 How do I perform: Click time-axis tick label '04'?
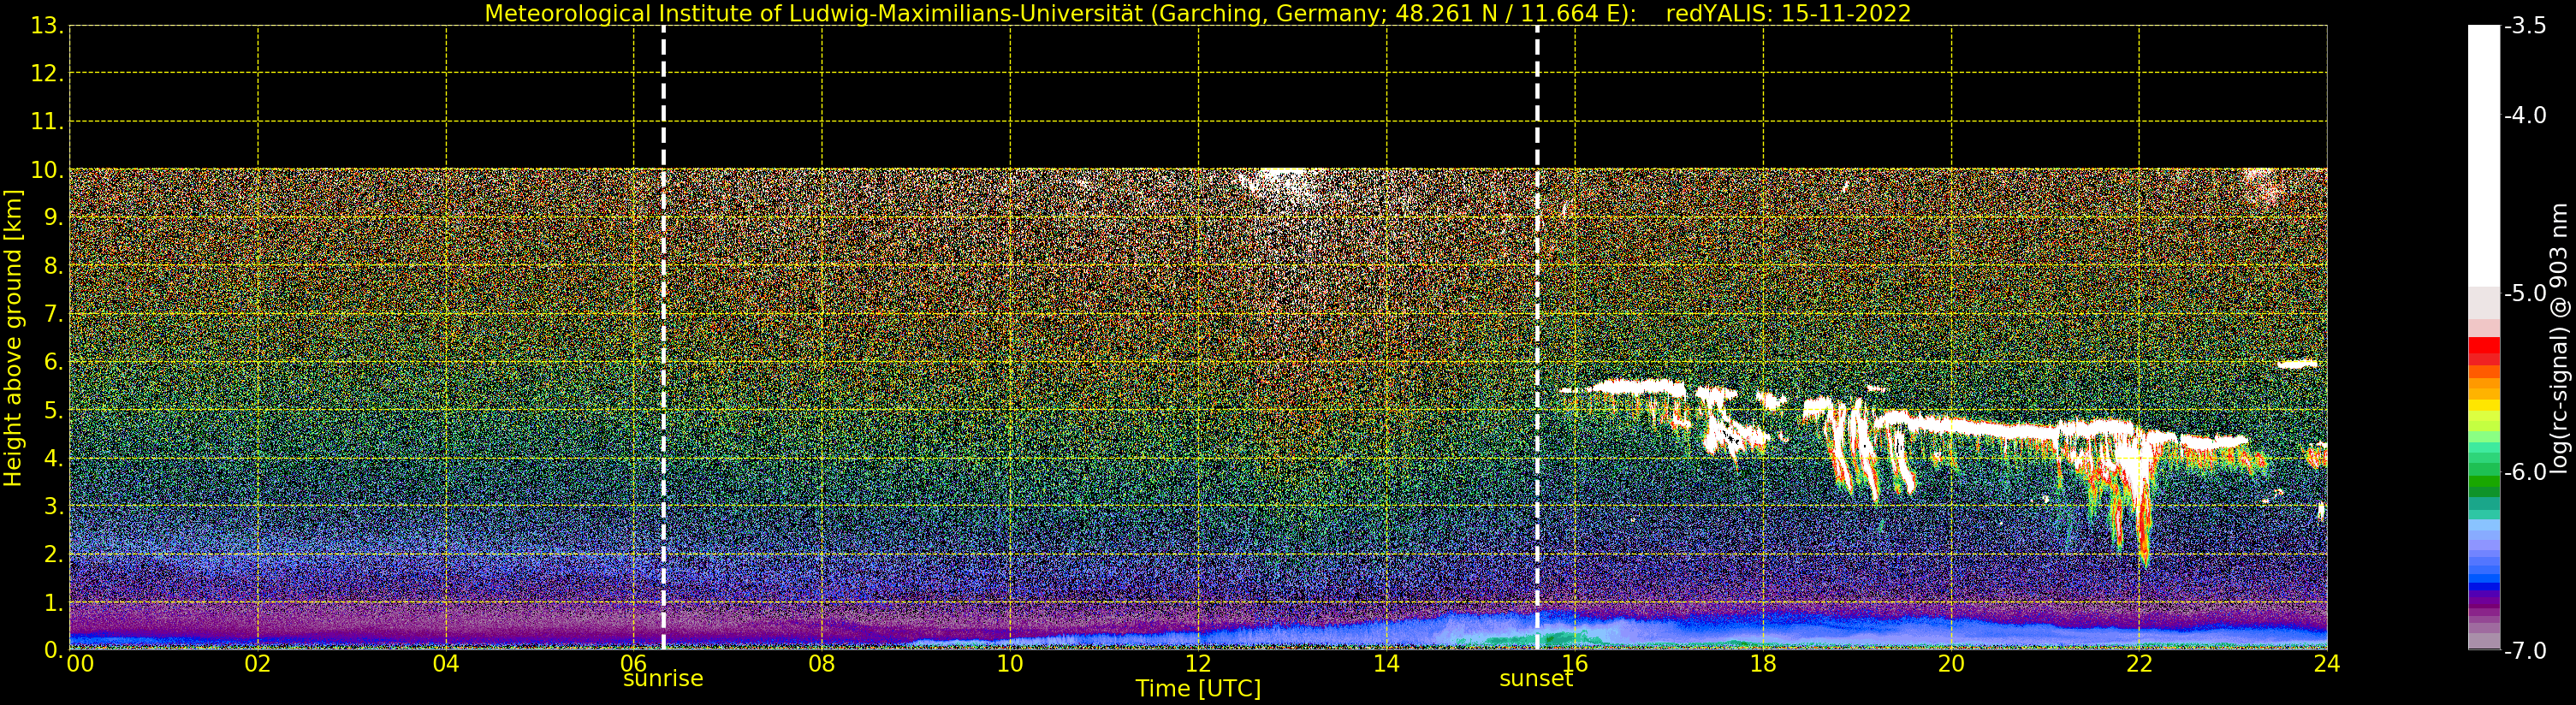click(446, 664)
